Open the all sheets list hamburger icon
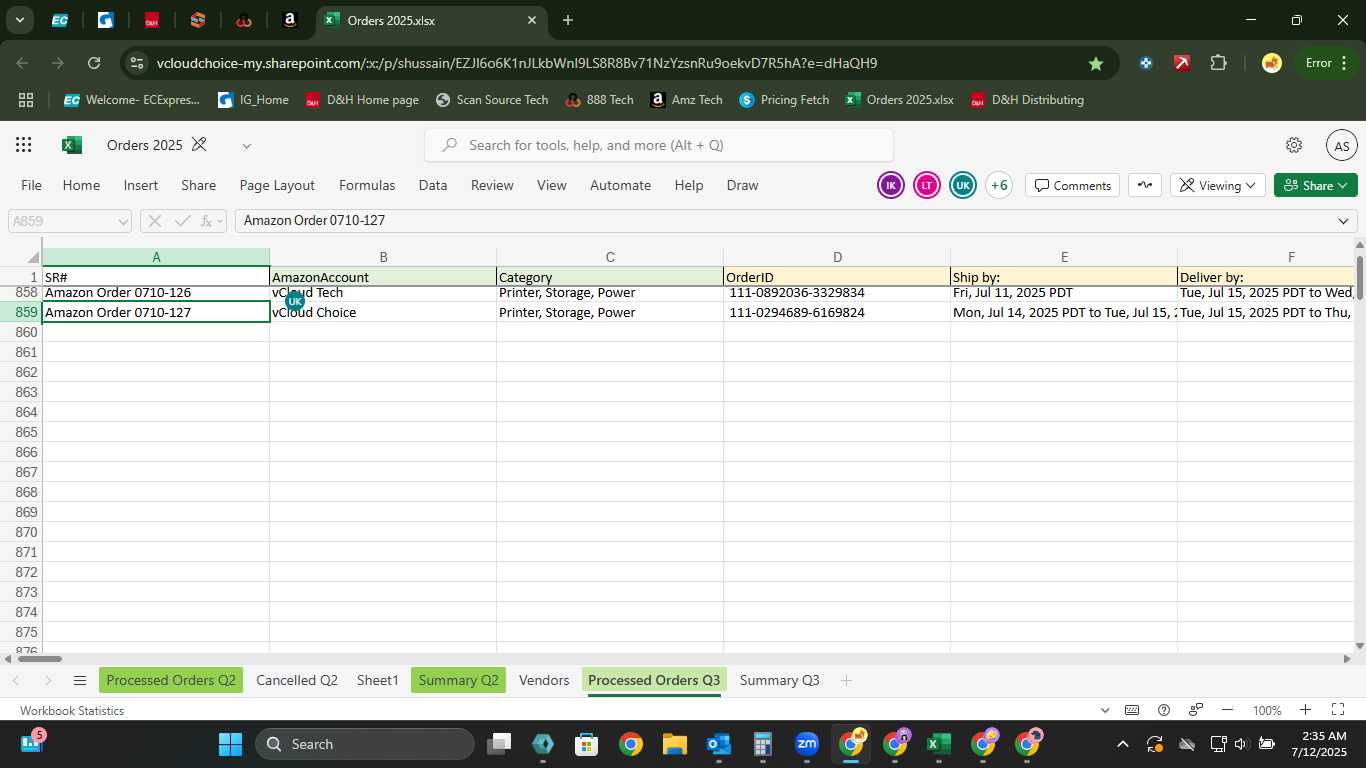1366x768 pixels. coord(80,681)
